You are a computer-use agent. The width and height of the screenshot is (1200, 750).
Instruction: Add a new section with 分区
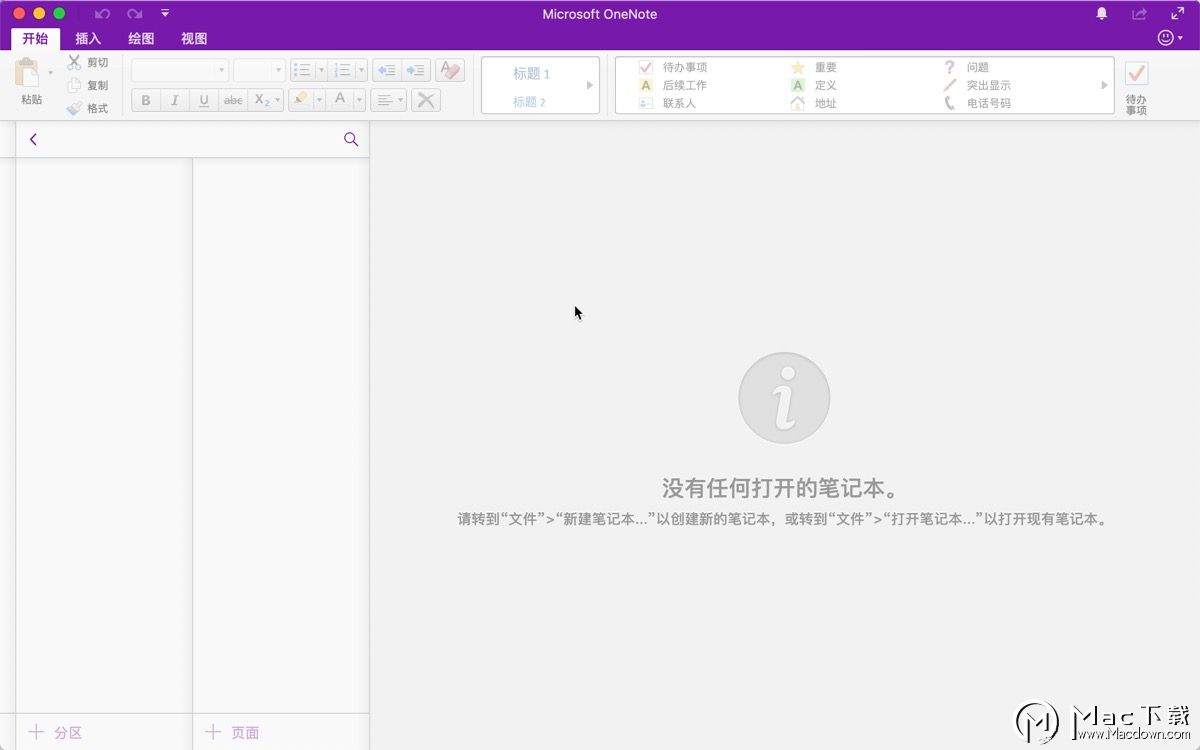[x=56, y=732]
